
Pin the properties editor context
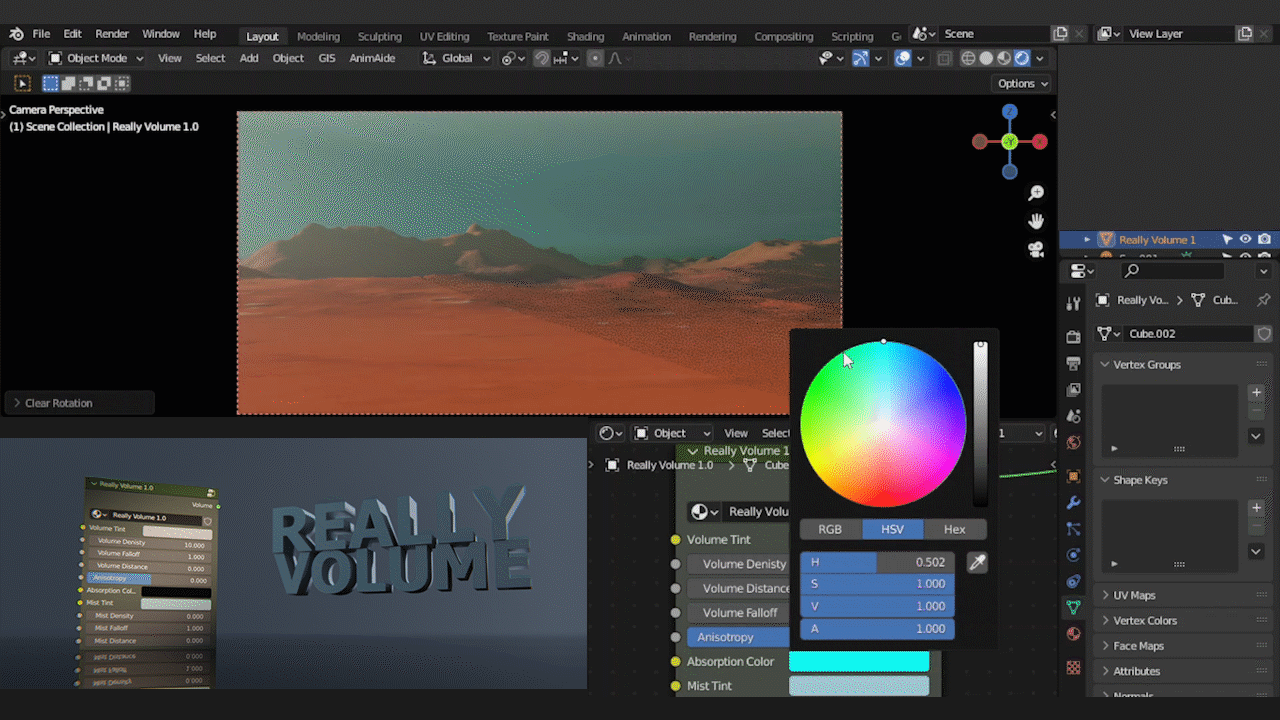(1264, 300)
